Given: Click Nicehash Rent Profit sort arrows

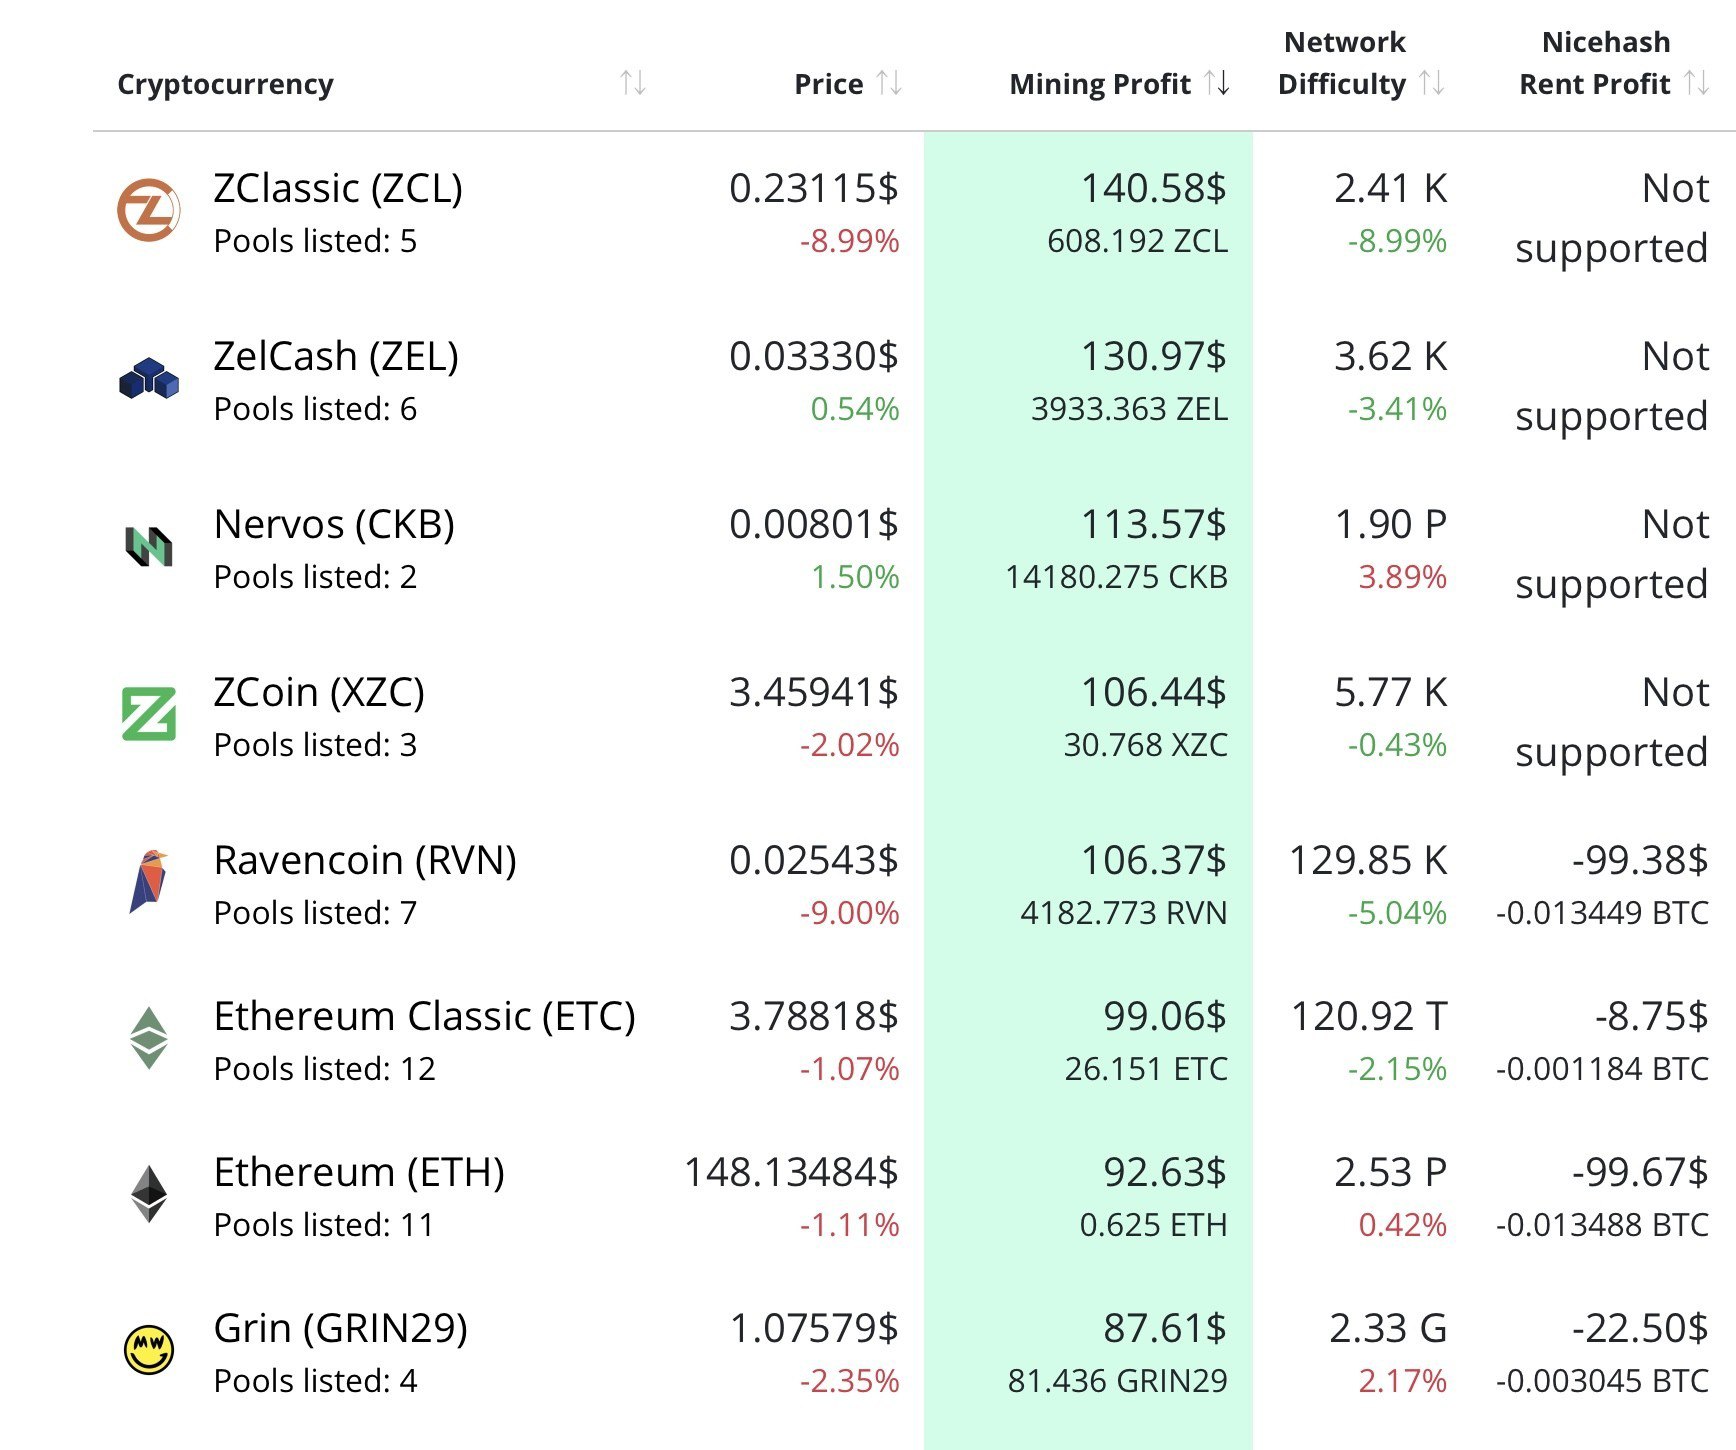Looking at the screenshot, I should [x=1696, y=83].
